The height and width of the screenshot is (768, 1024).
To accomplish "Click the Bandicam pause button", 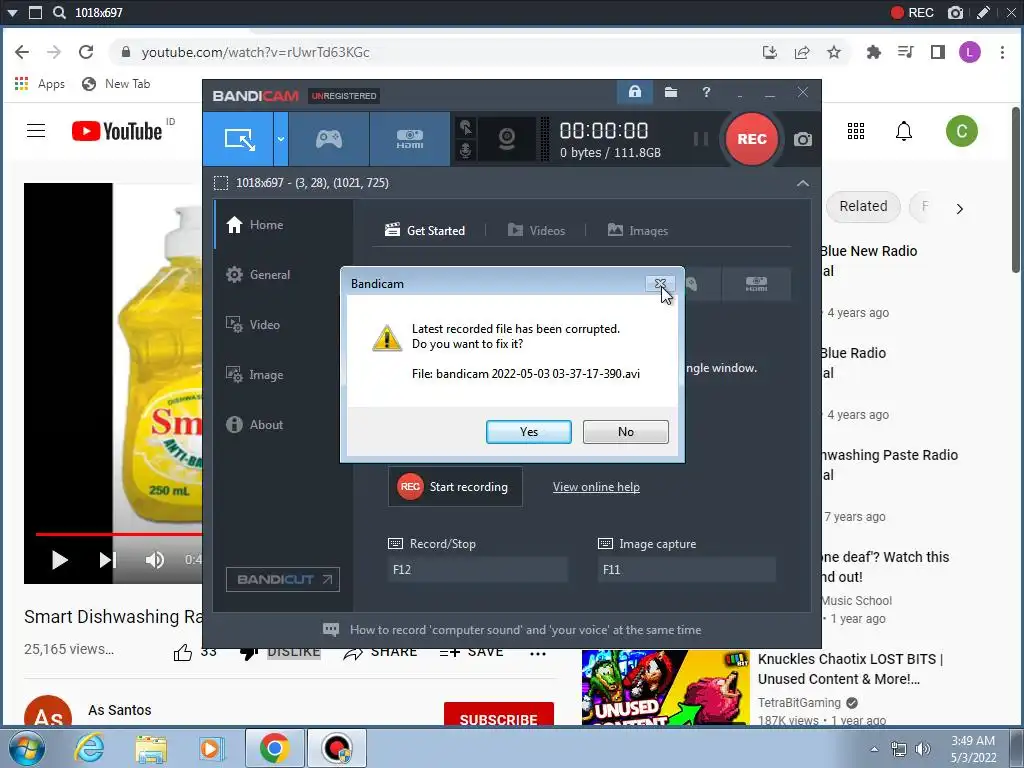I will pyautogui.click(x=701, y=139).
